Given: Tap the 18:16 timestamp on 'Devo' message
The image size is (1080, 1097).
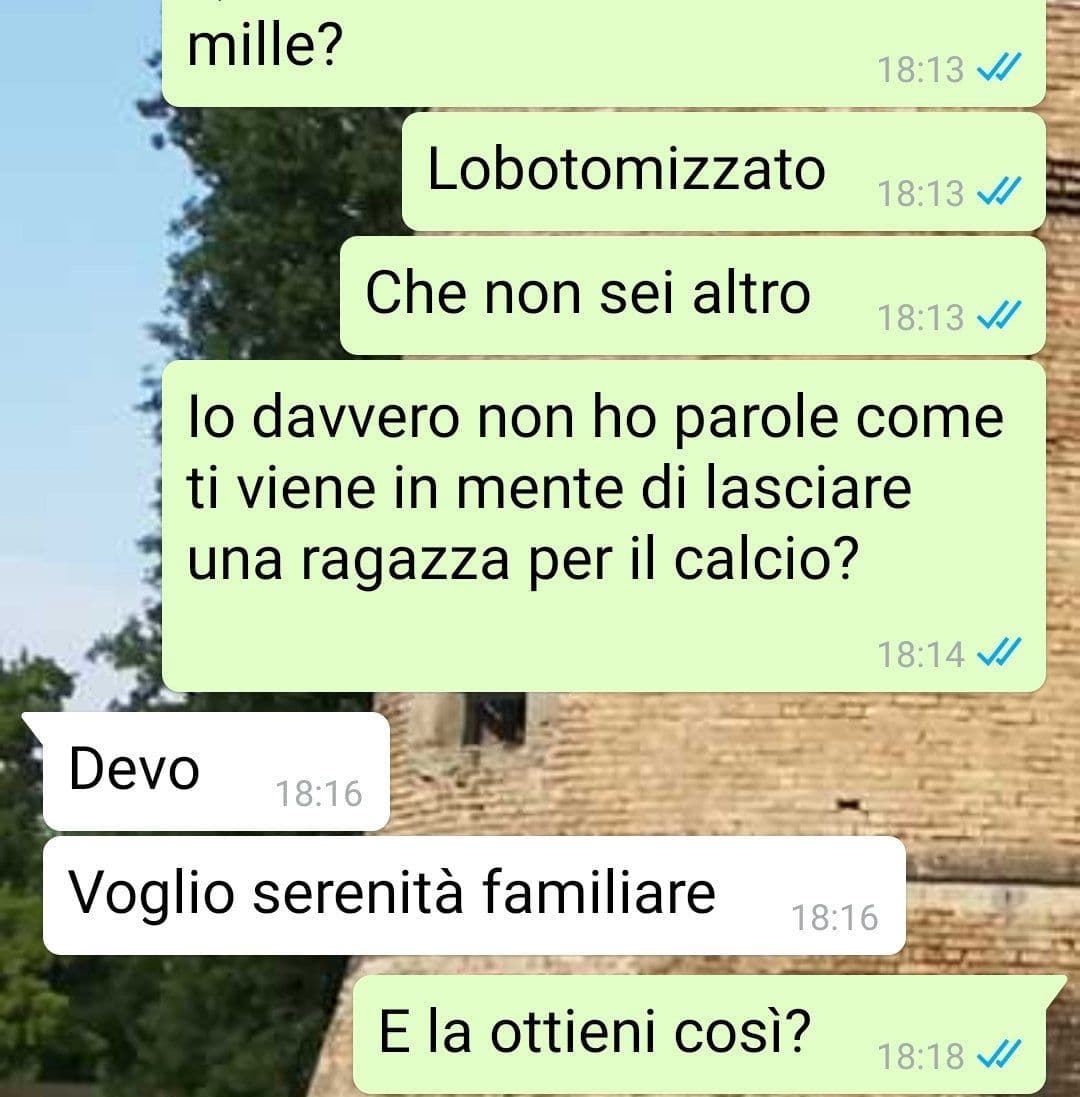Looking at the screenshot, I should [319, 794].
